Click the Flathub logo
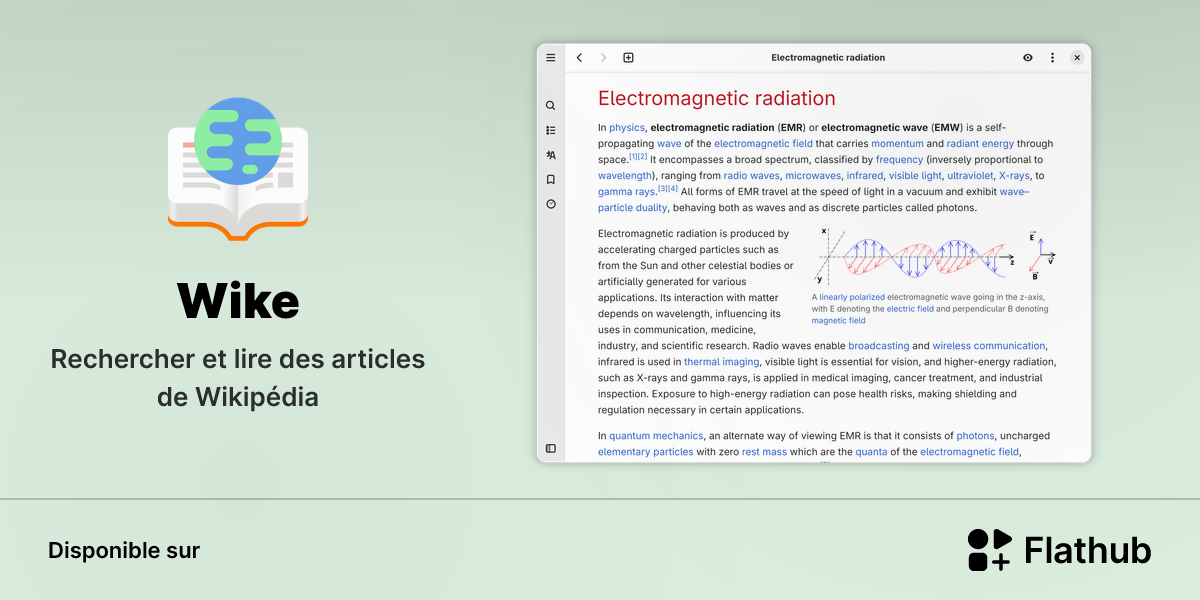The image size is (1200, 600). 1059,550
